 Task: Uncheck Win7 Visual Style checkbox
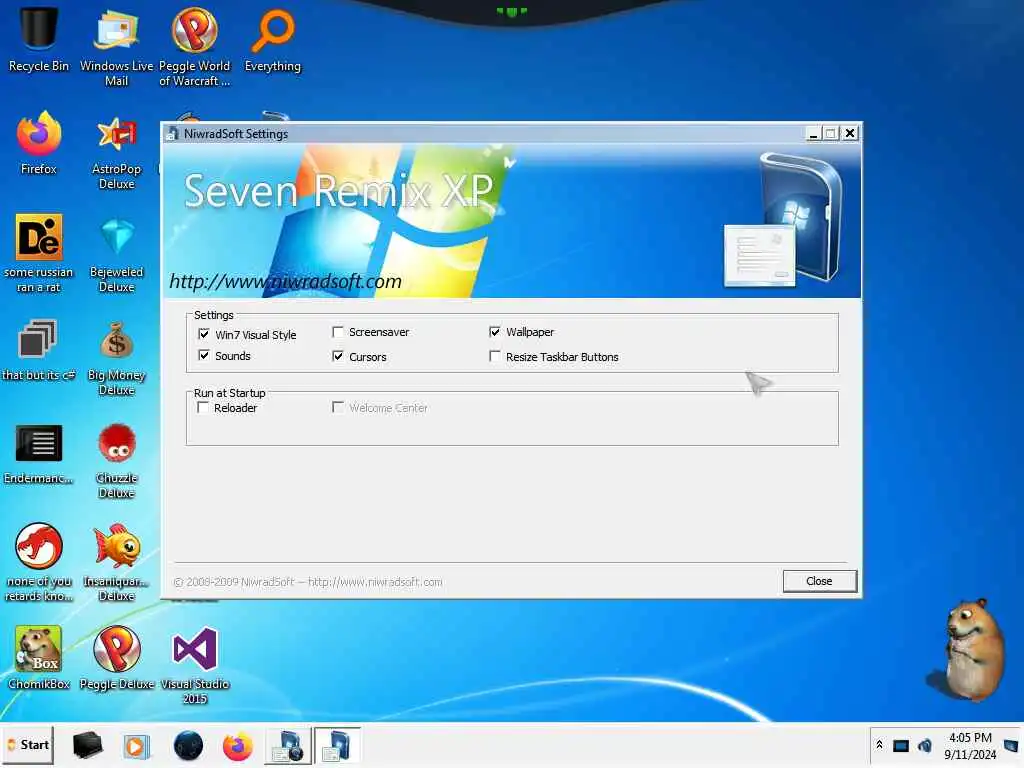(204, 334)
